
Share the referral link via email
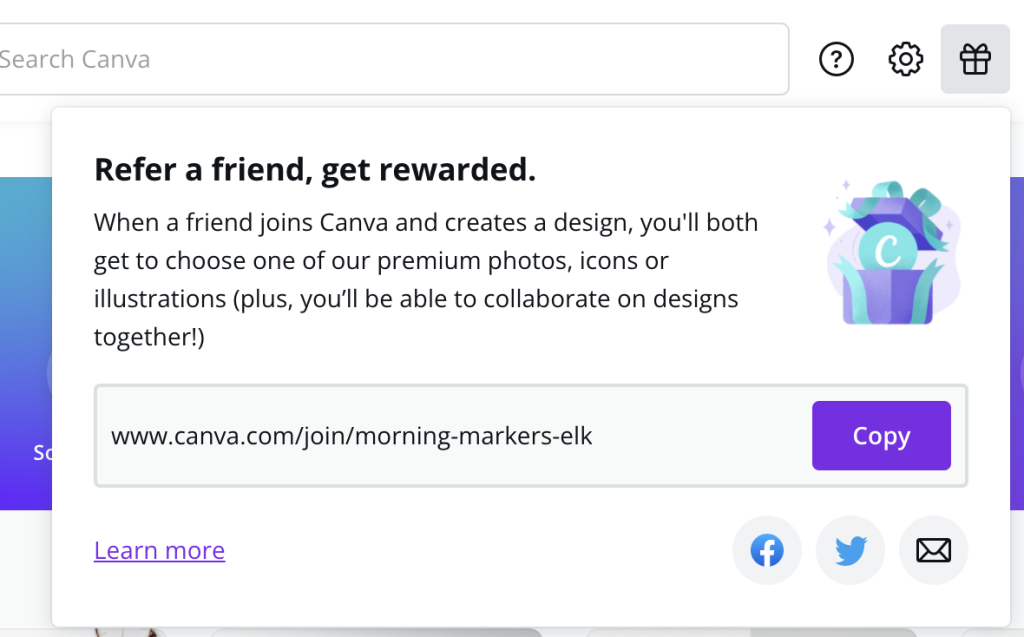933,550
